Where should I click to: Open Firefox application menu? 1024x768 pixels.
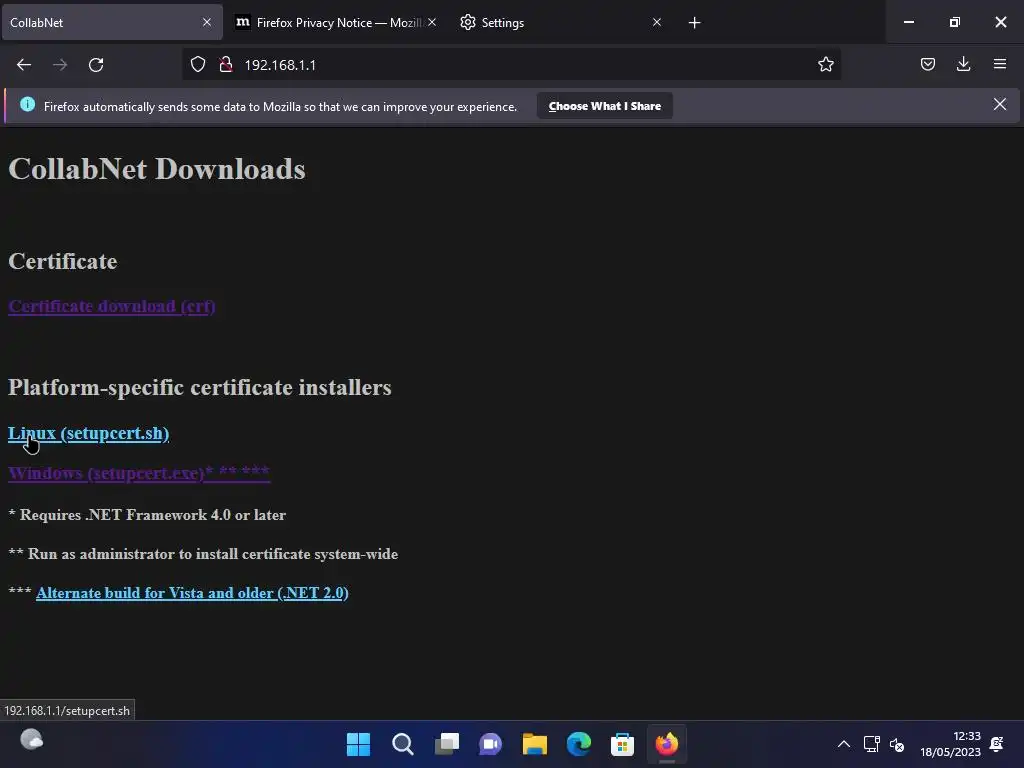pos(1000,64)
